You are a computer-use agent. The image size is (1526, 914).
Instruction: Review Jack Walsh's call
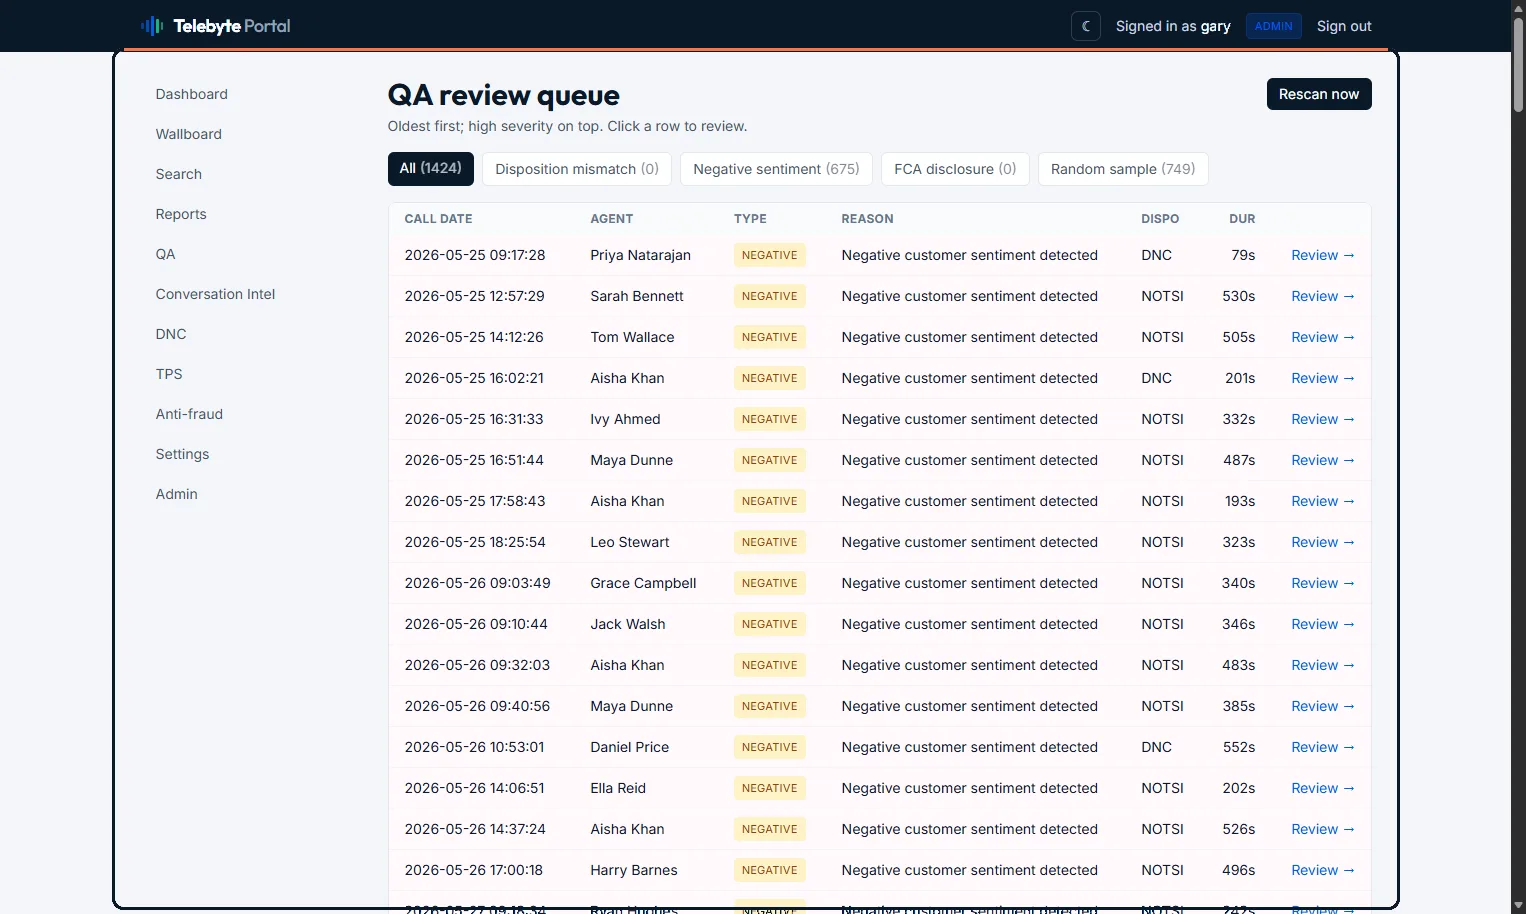pyautogui.click(x=1323, y=624)
